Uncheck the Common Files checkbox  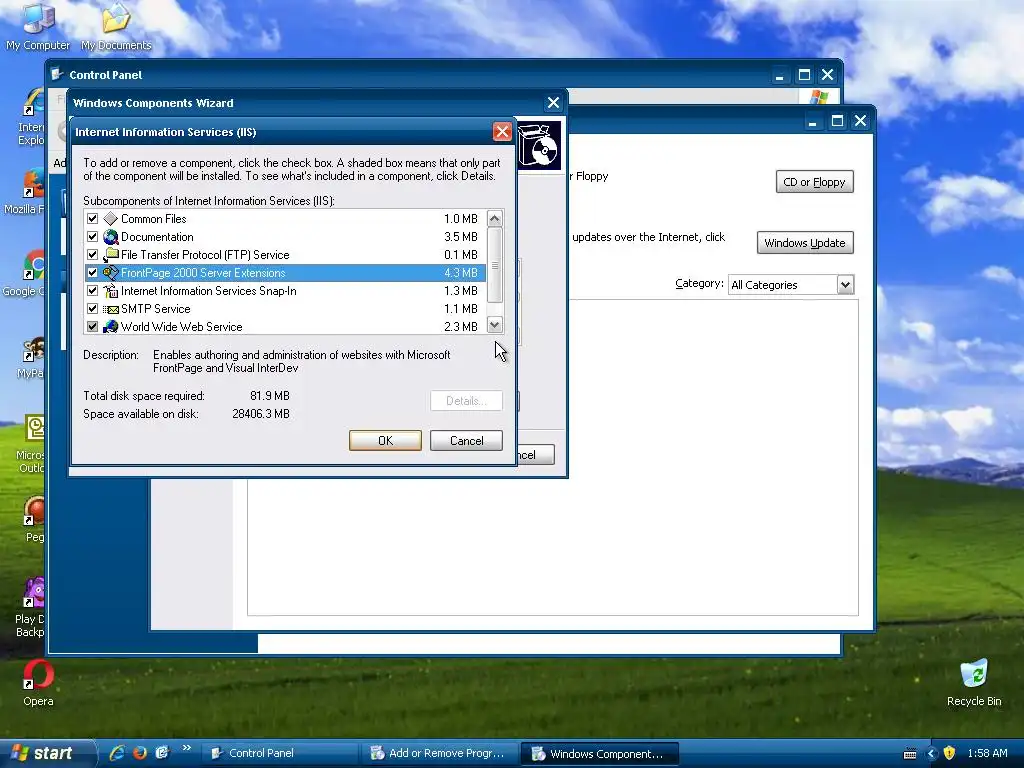tap(92, 219)
